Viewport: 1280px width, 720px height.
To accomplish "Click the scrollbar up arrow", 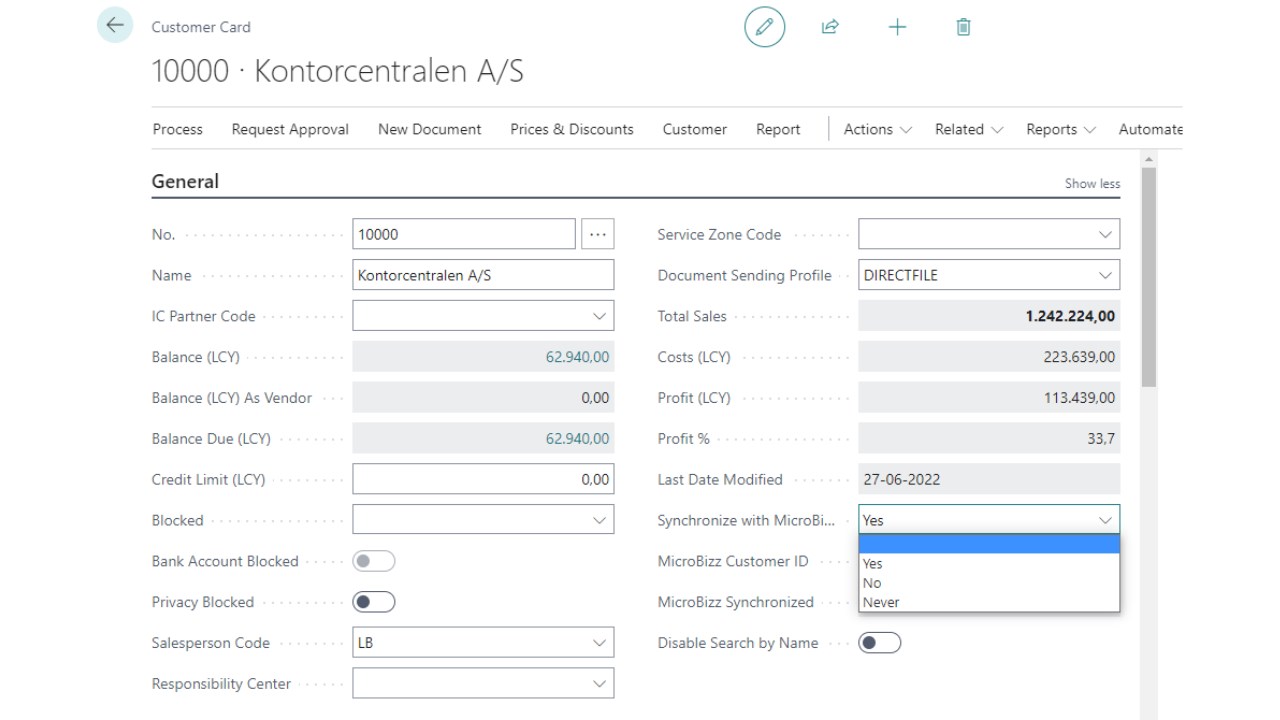I will coord(1149,159).
